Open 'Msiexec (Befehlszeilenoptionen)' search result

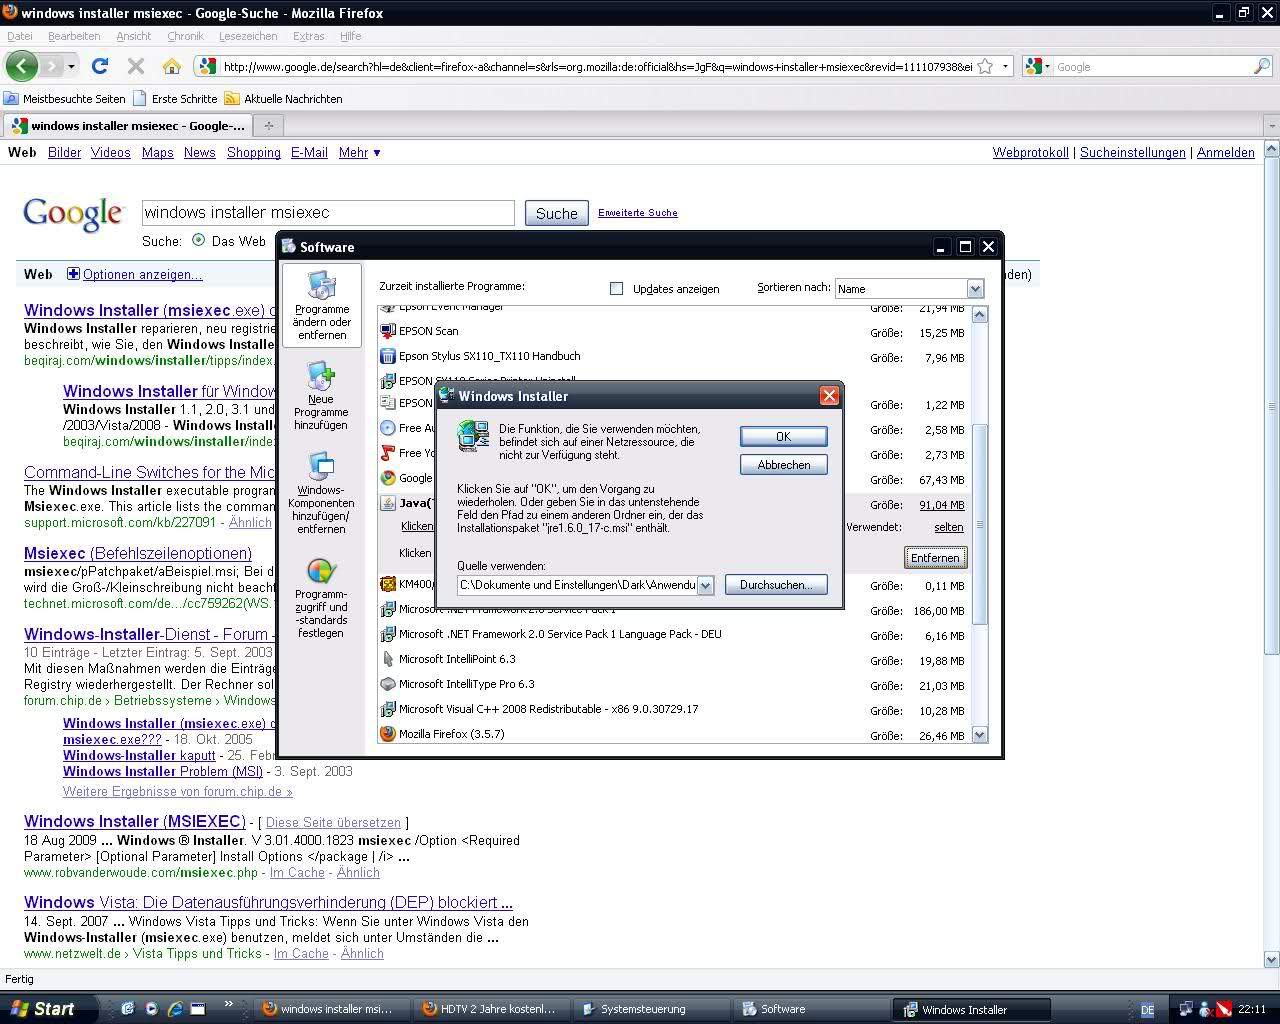138,553
